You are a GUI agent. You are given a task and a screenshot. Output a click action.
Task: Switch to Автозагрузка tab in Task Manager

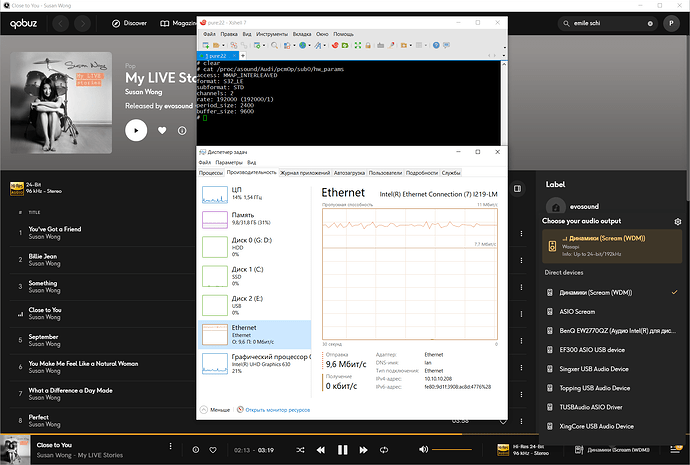pyautogui.click(x=349, y=173)
